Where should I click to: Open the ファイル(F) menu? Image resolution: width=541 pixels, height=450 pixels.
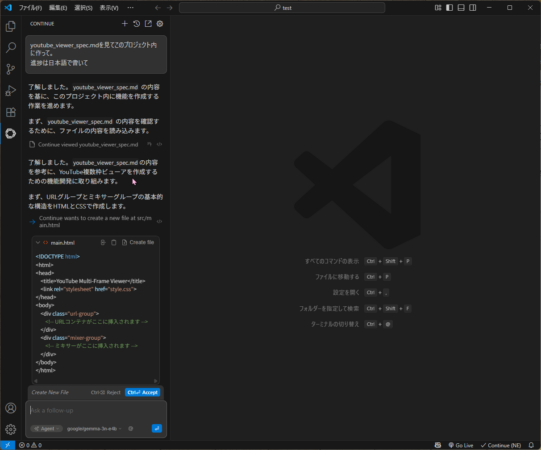click(30, 8)
